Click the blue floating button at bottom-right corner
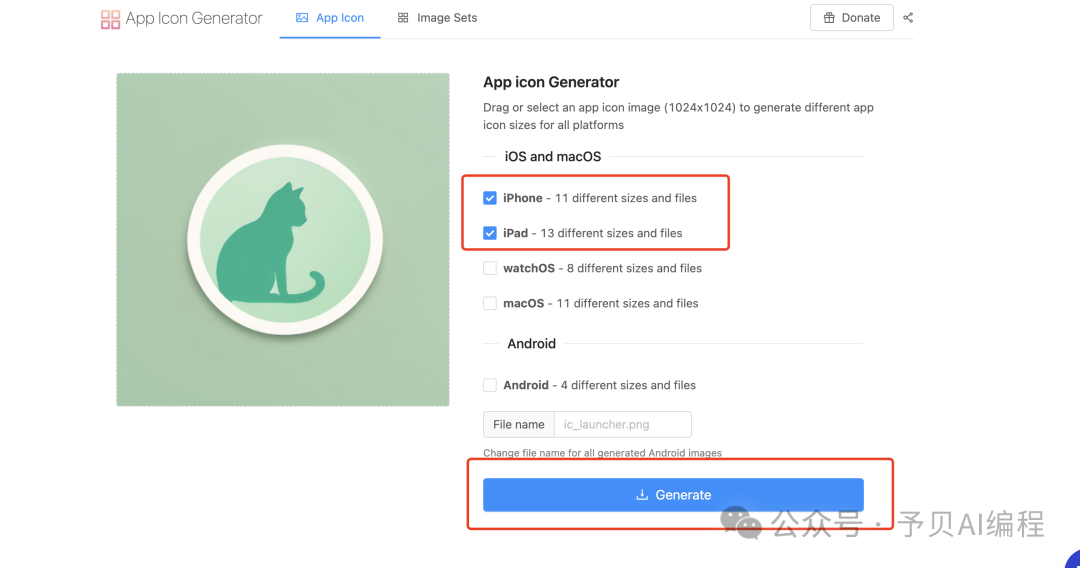Screen dimensions: 1080x568 click(1072, 558)
